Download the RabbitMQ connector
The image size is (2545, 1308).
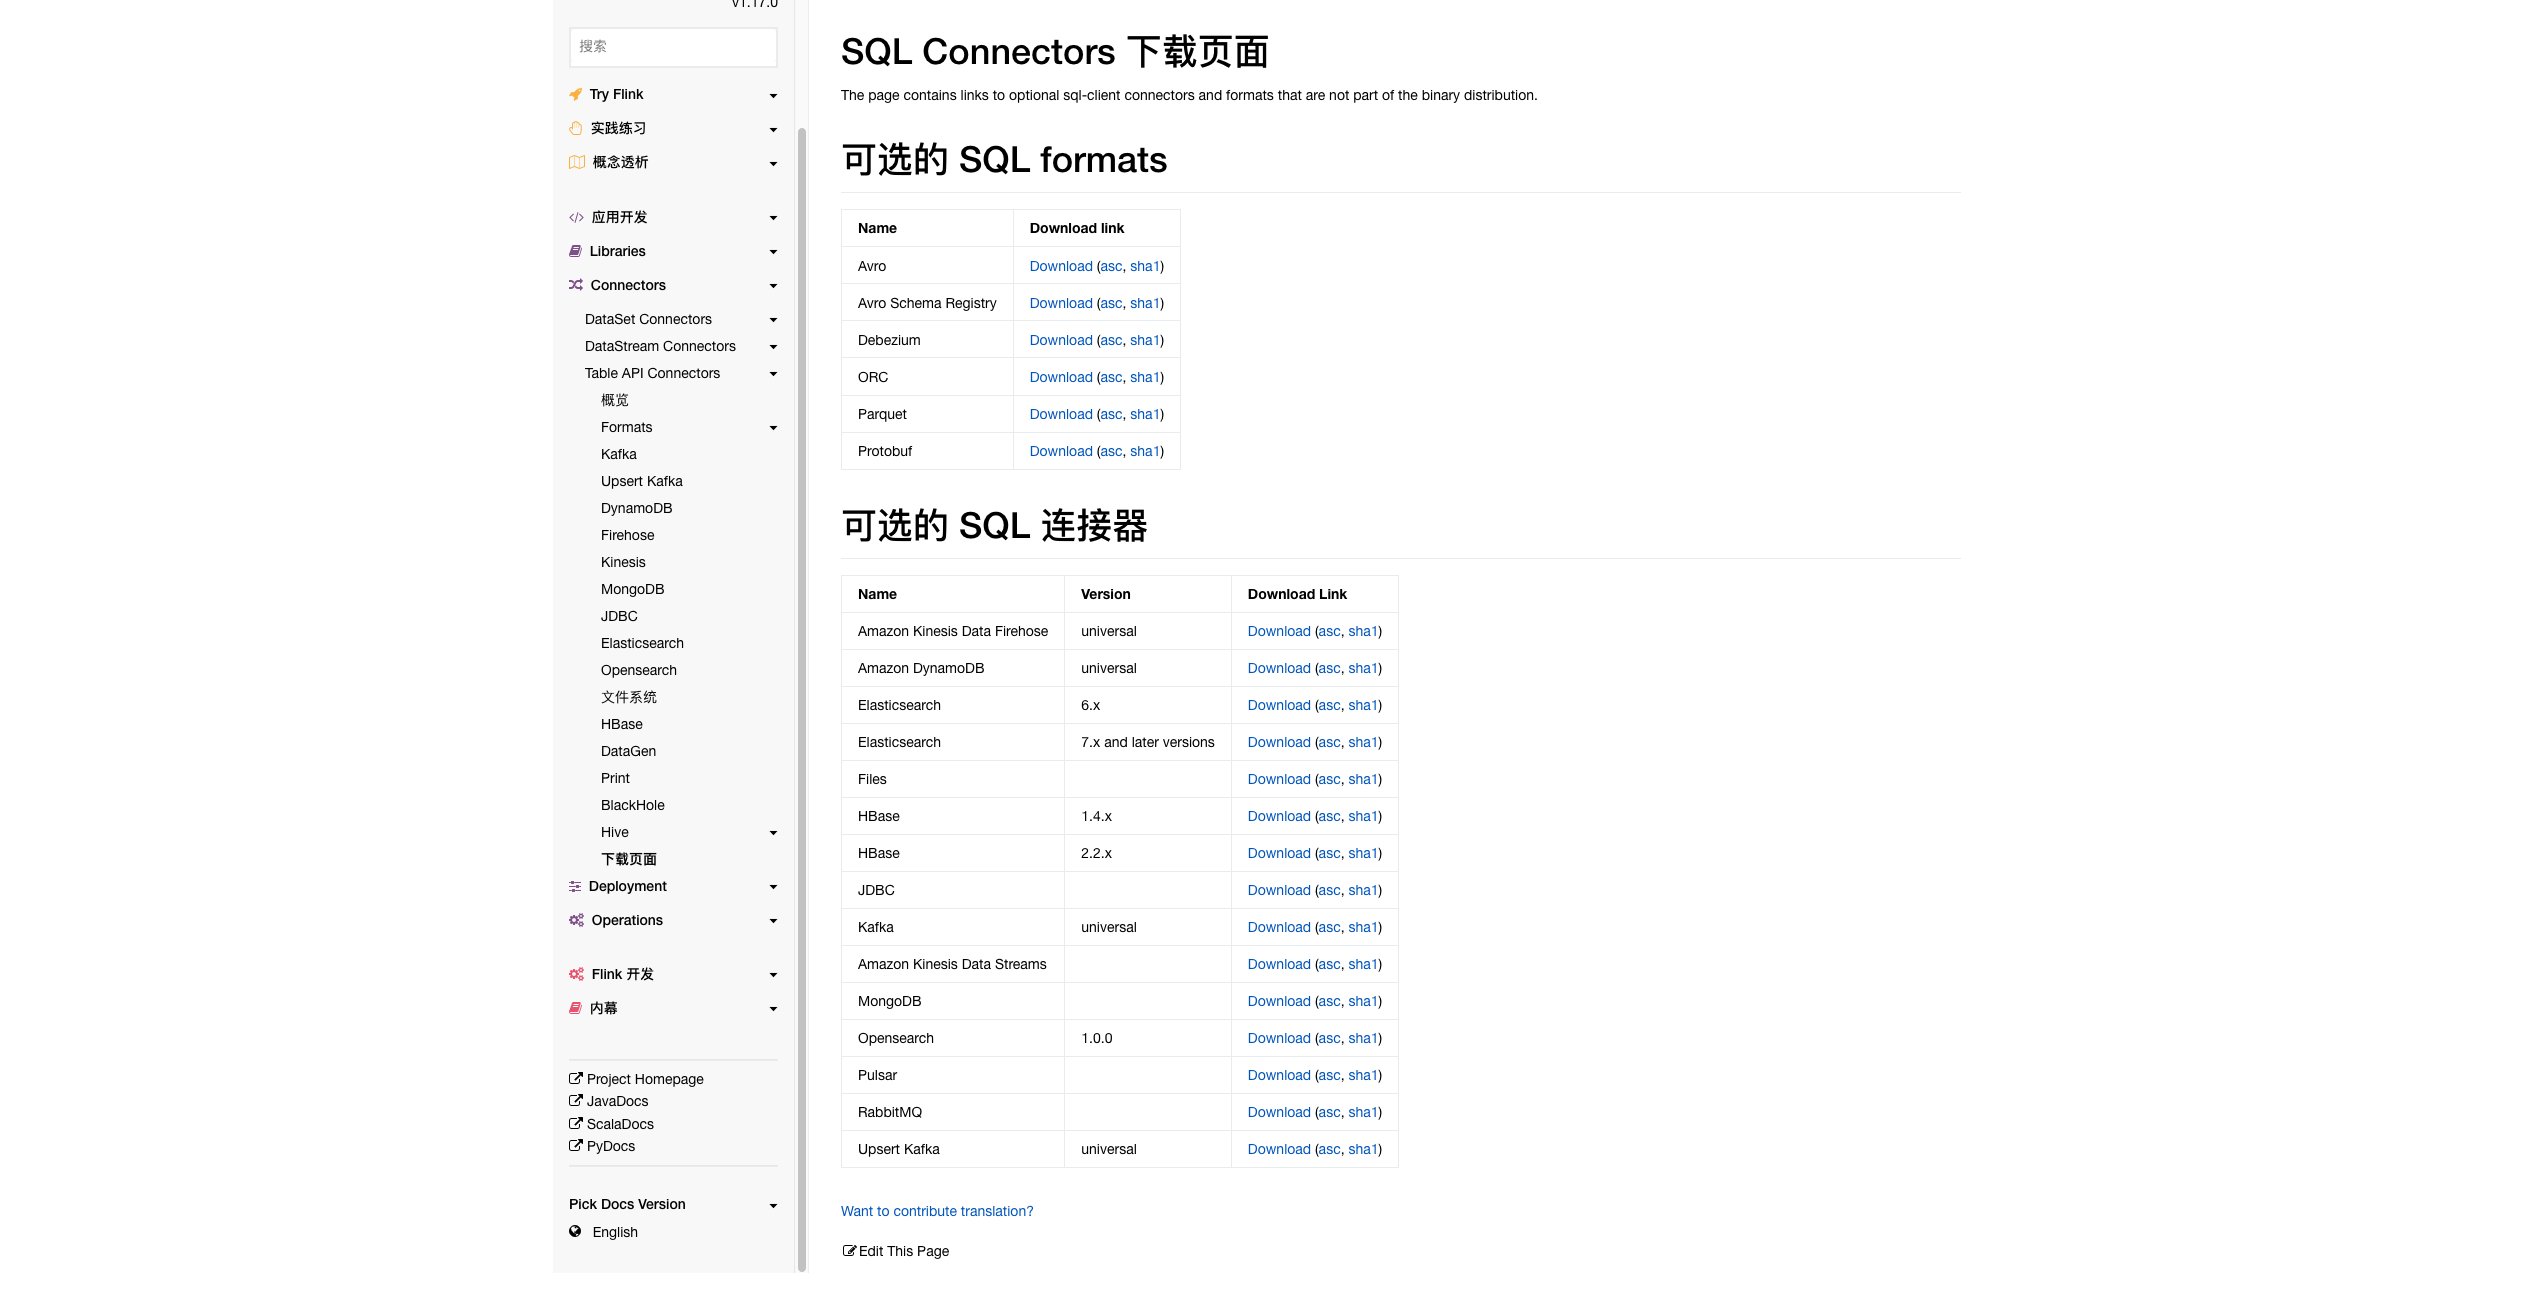1278,1112
